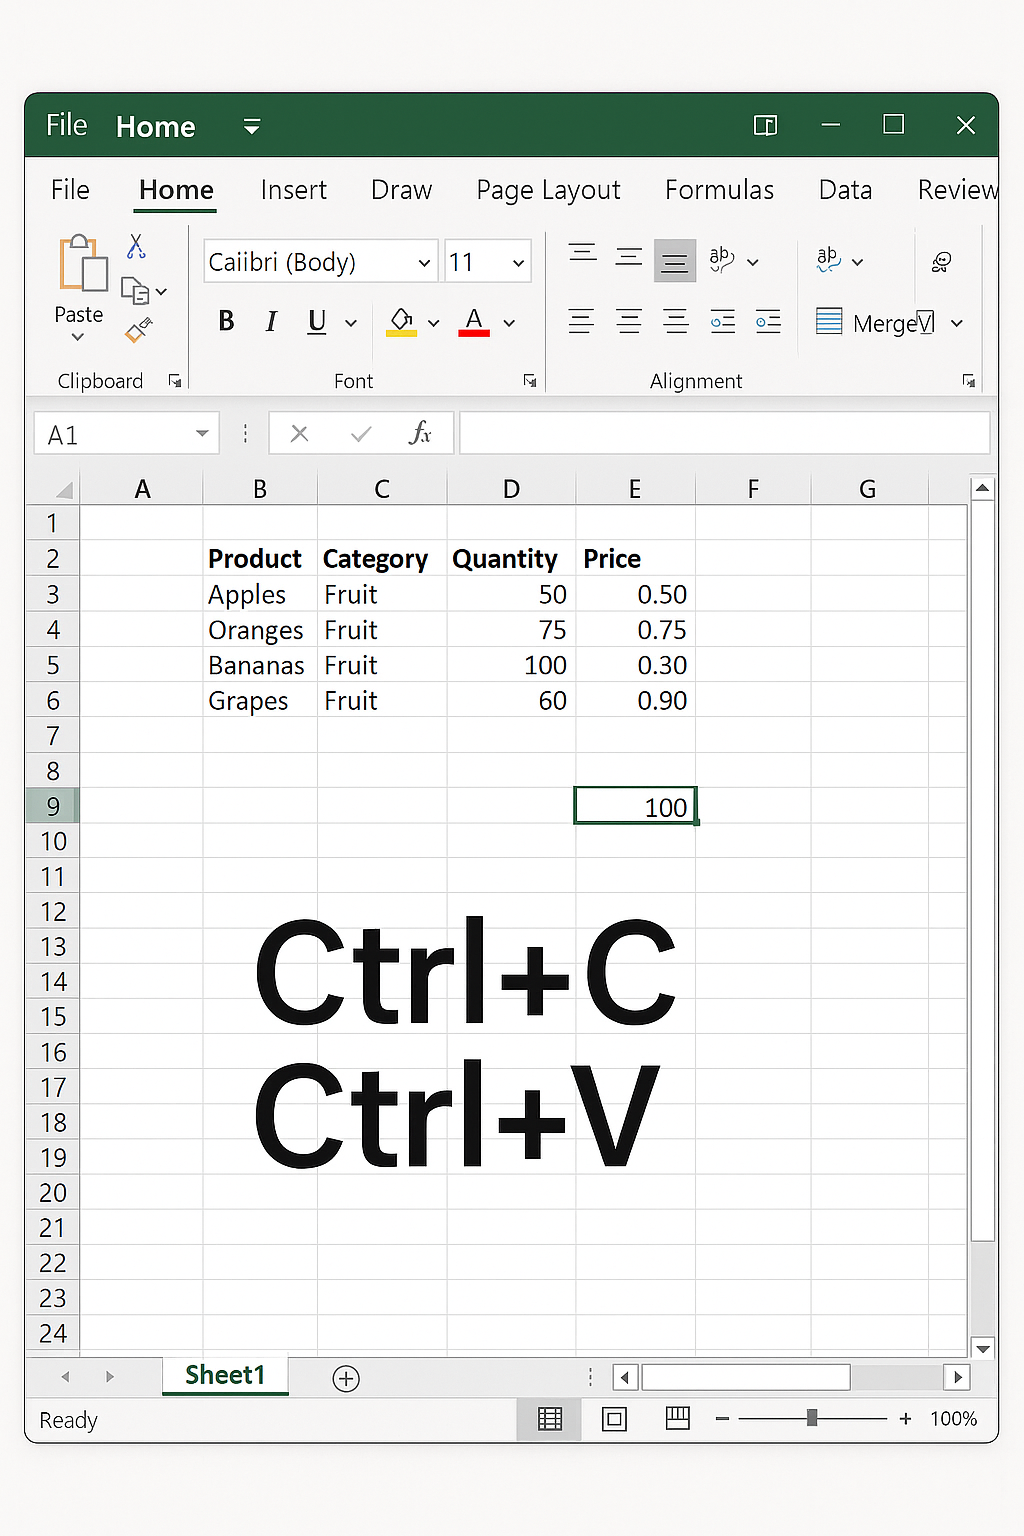This screenshot has height=1536, width=1024.
Task: Click zoom in plus button
Action: [905, 1419]
